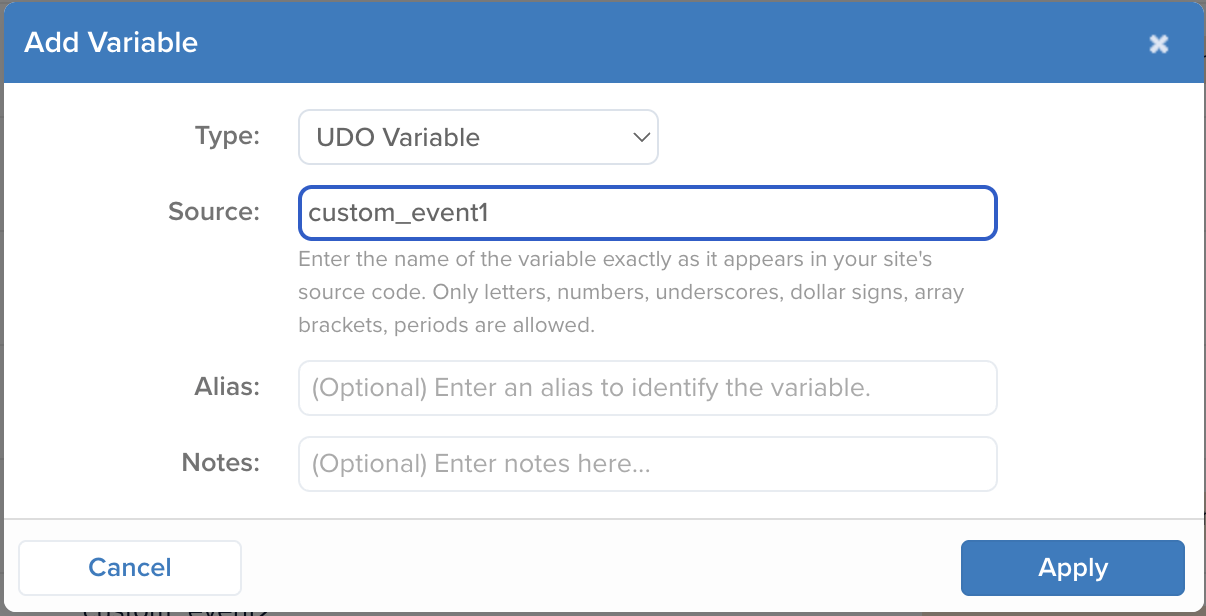
Task: Click the Add Variable dialog title
Action: 110,42
